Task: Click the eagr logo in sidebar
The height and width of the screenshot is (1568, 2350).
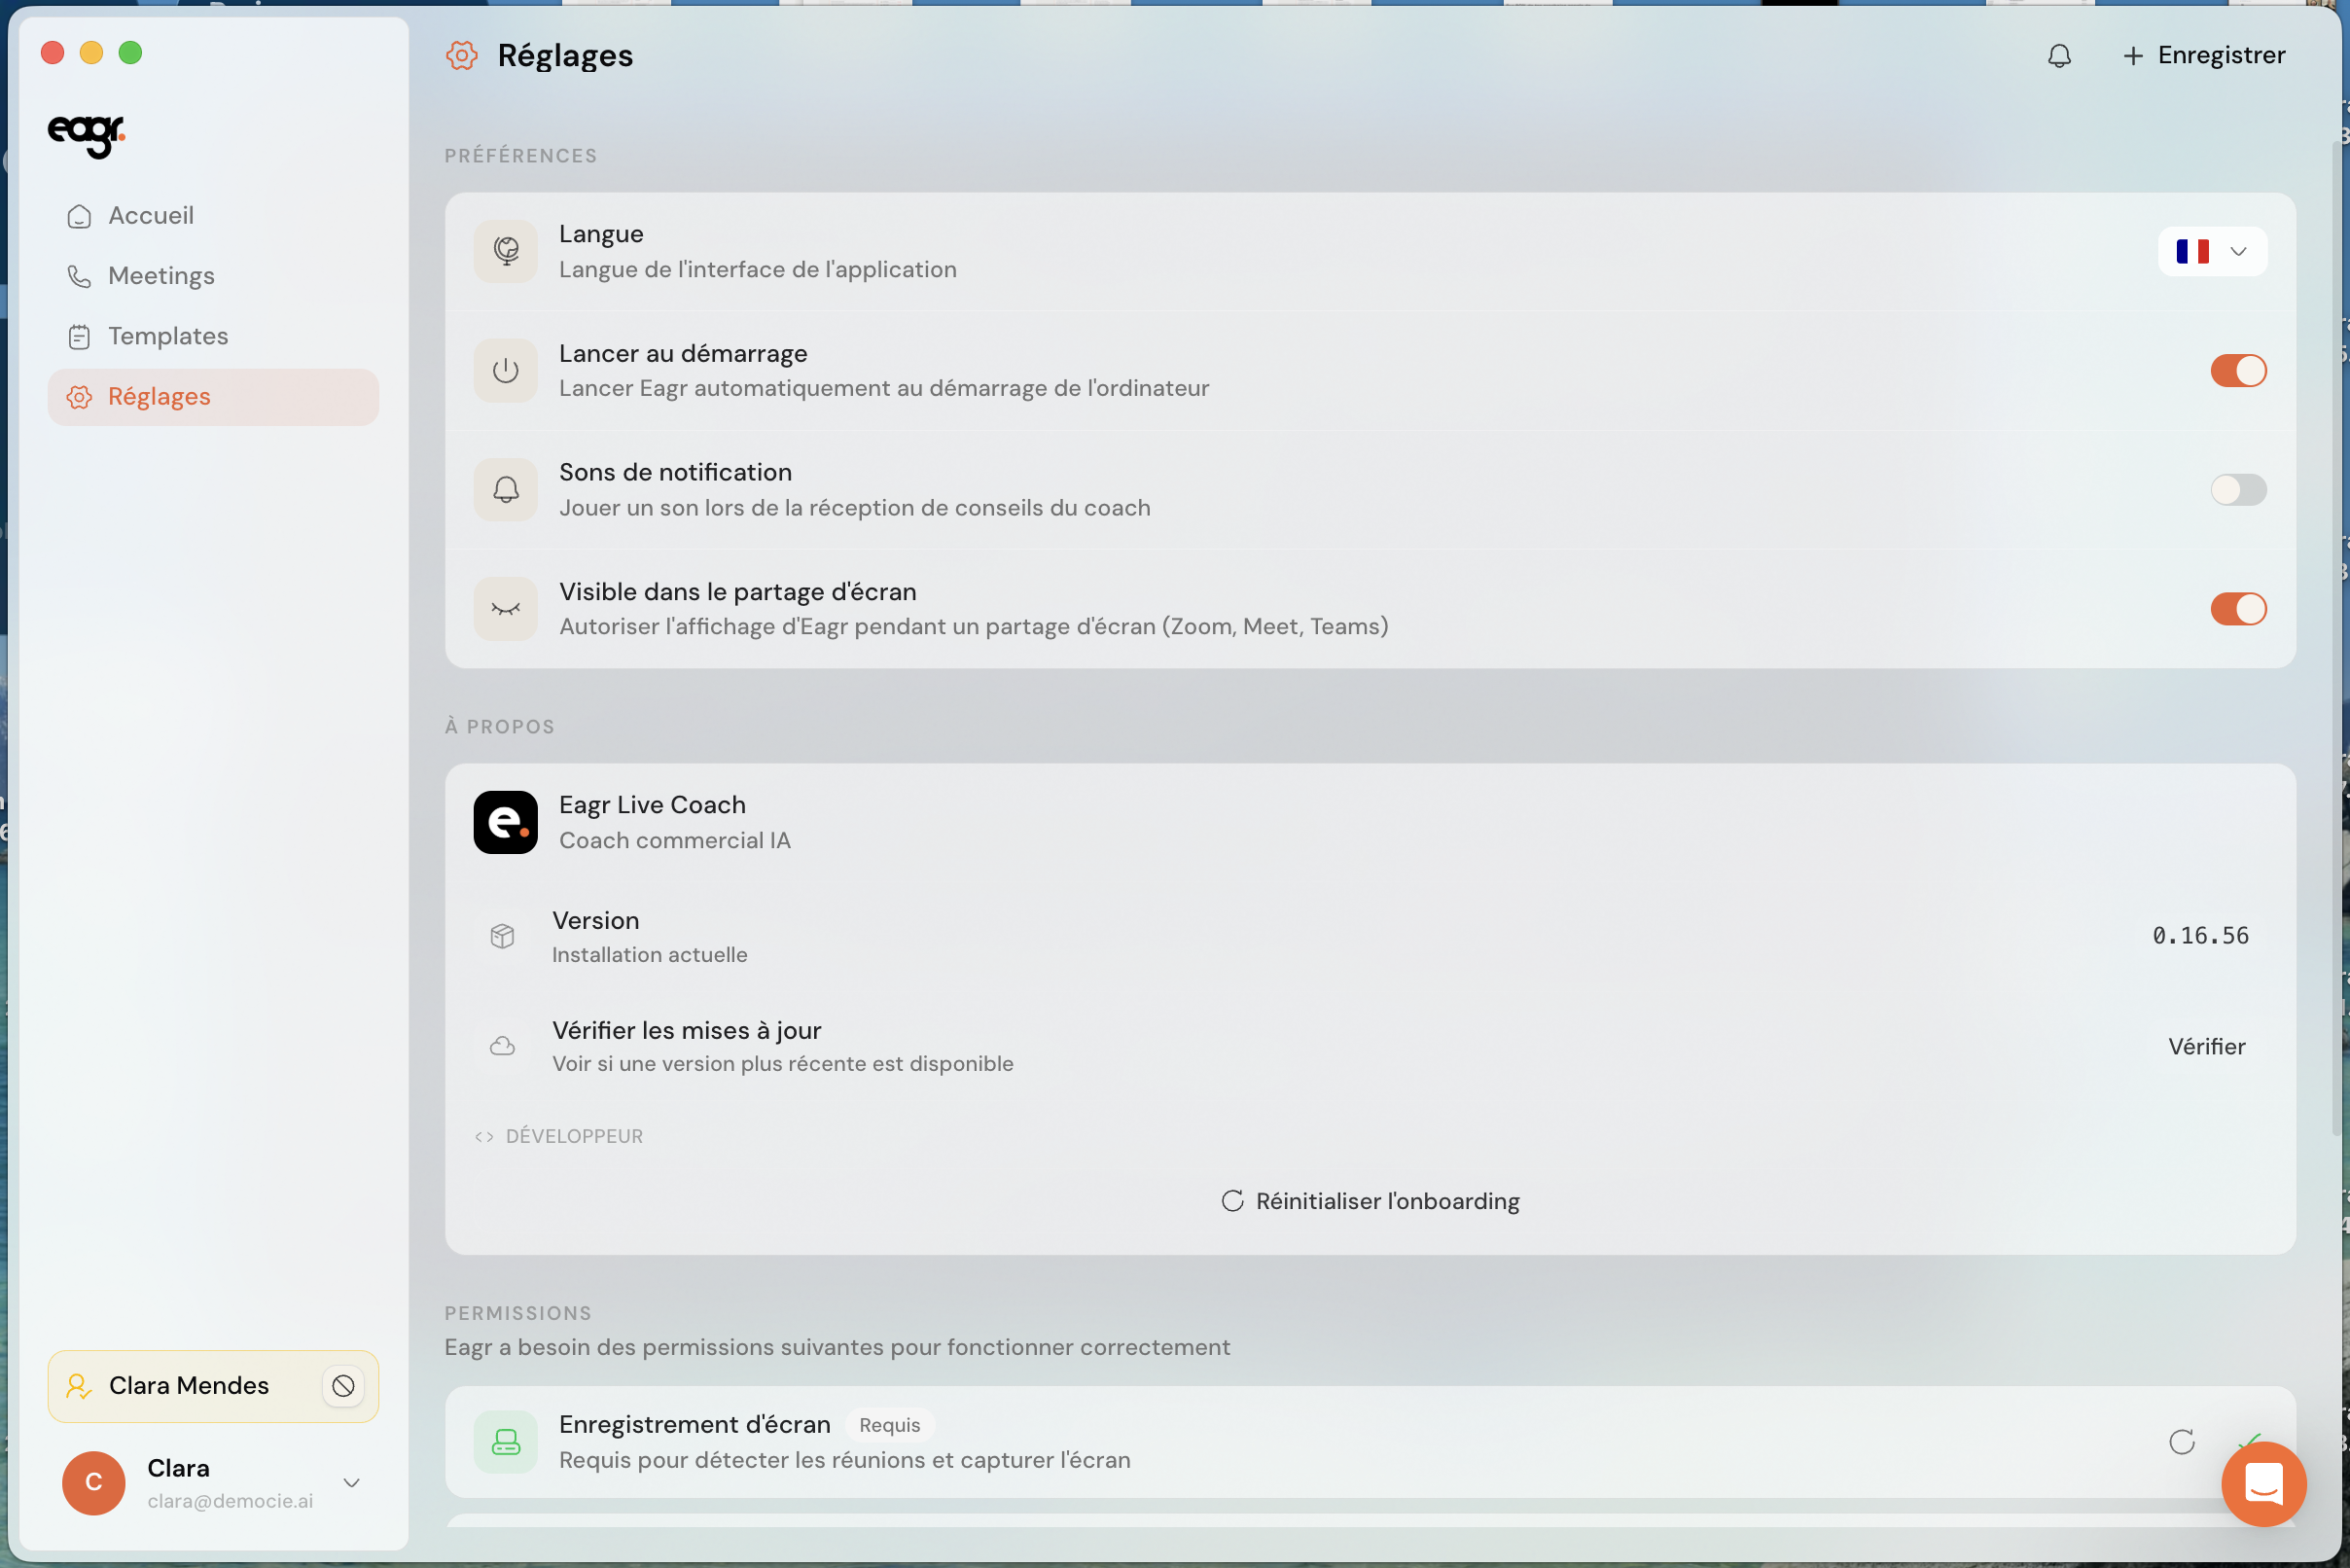Action: tap(87, 135)
